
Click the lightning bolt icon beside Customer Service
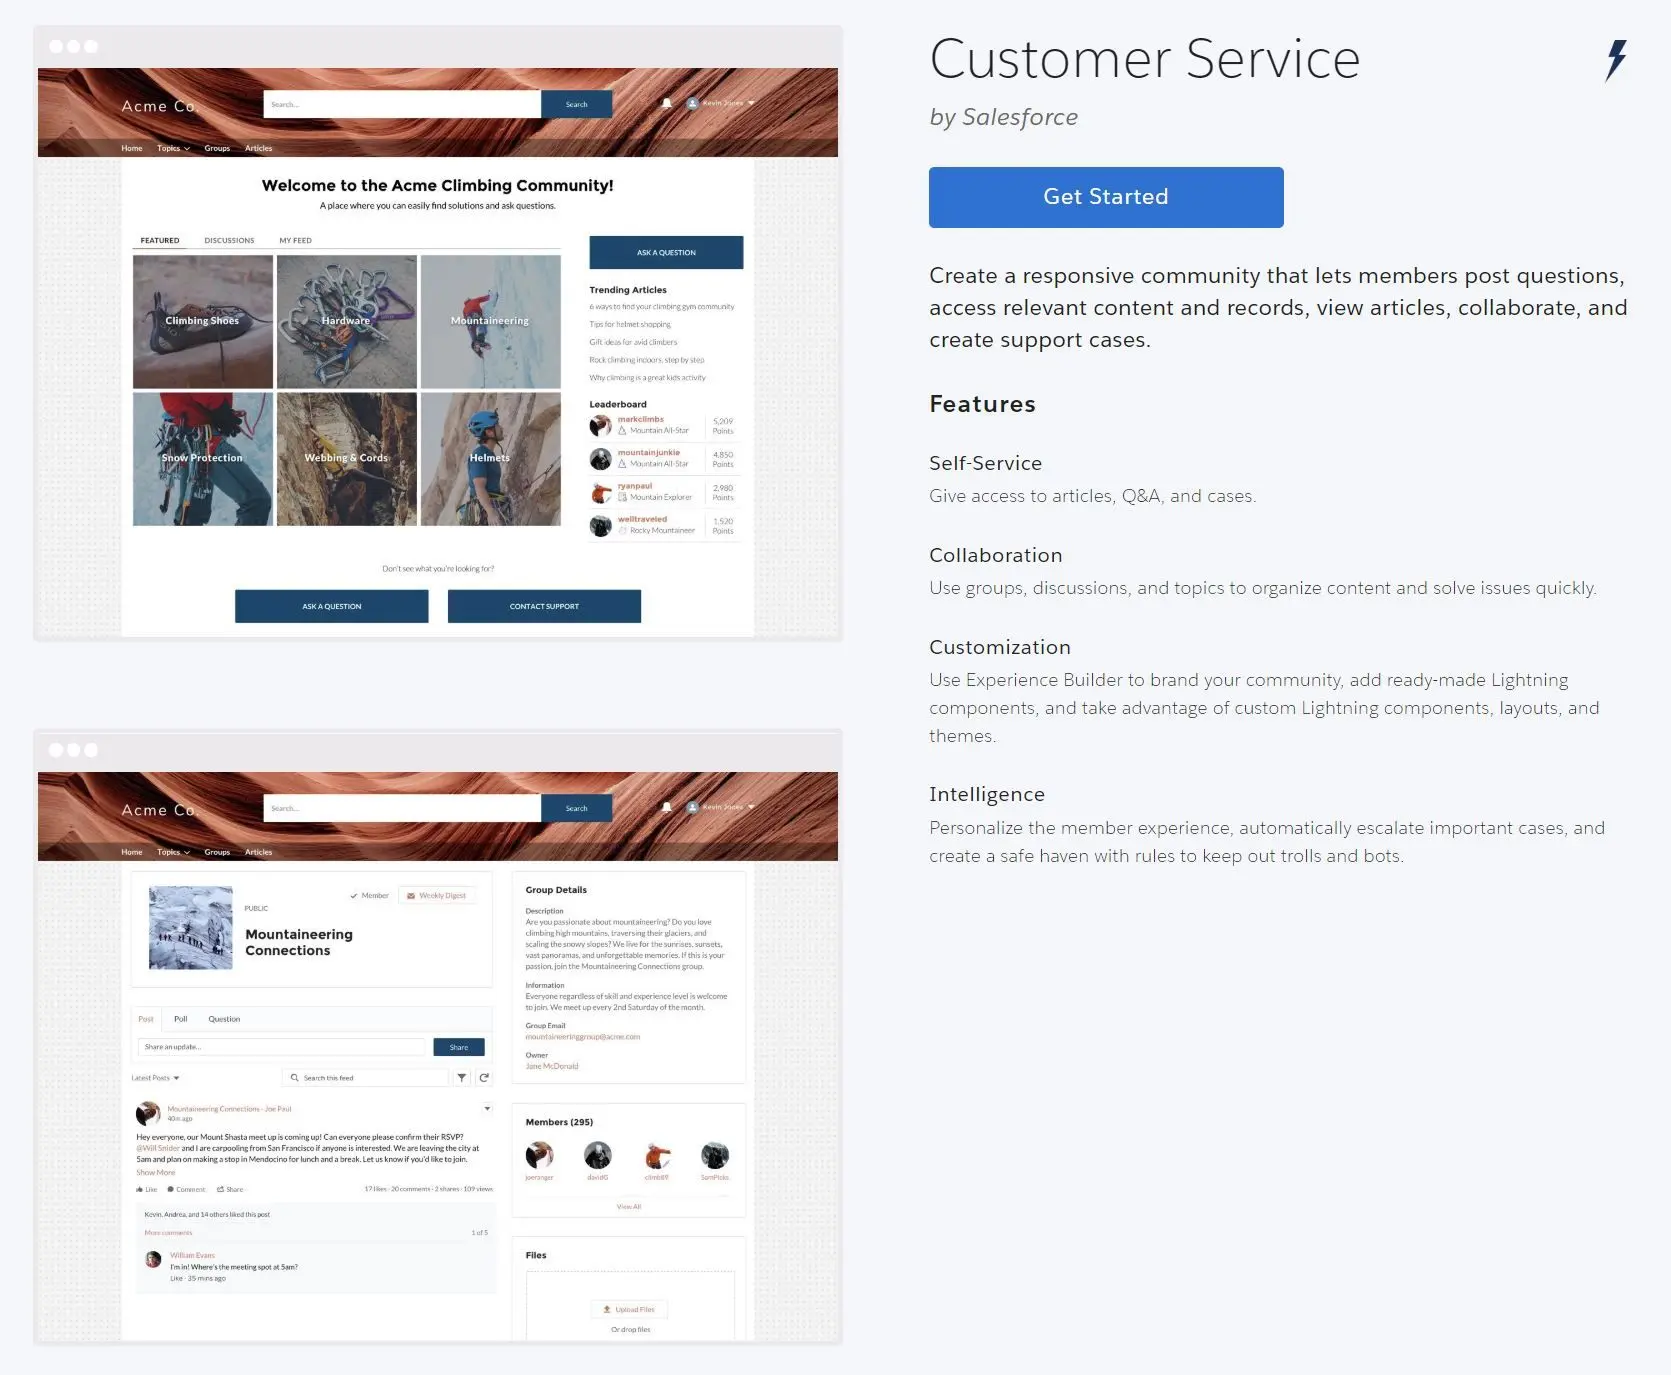pos(1616,60)
